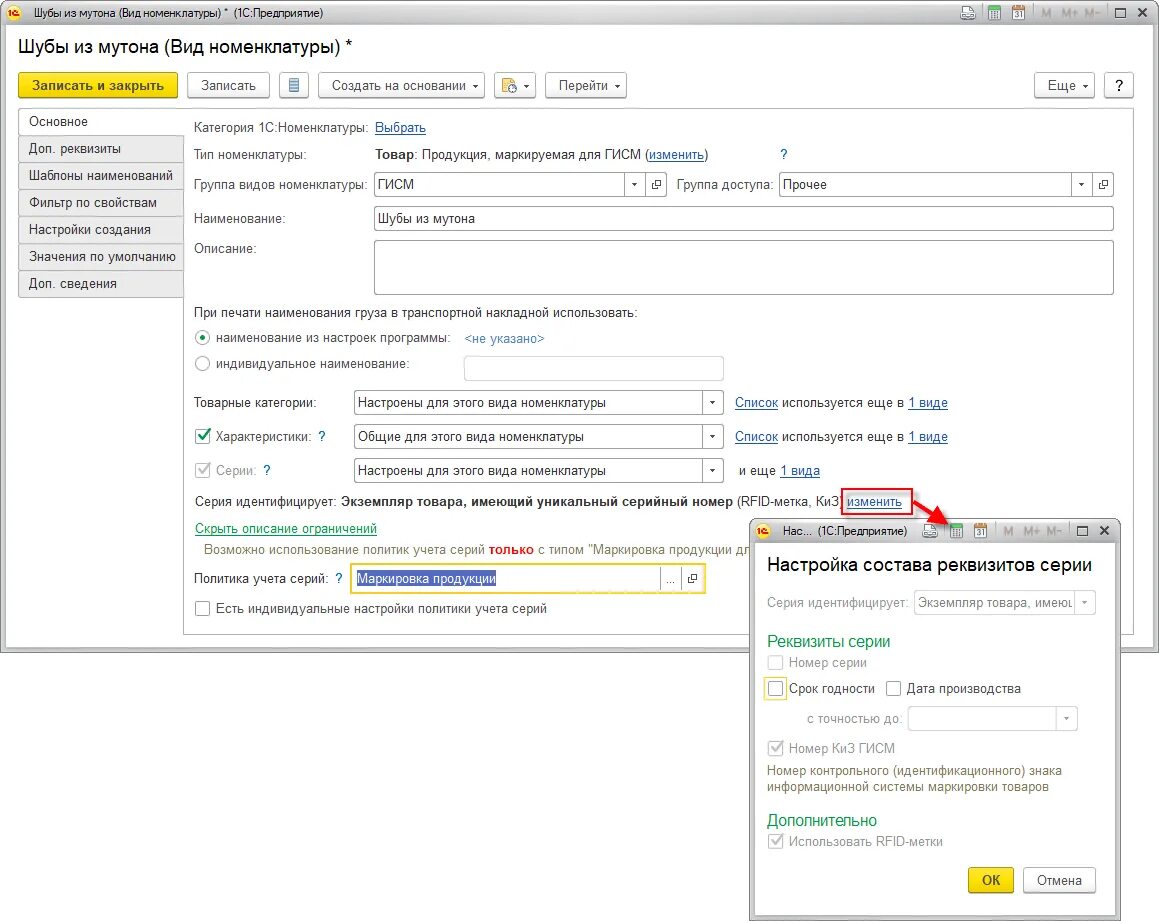This screenshot has width=1159, height=921.
Task: Click the OK button in the dialog
Action: point(990,880)
